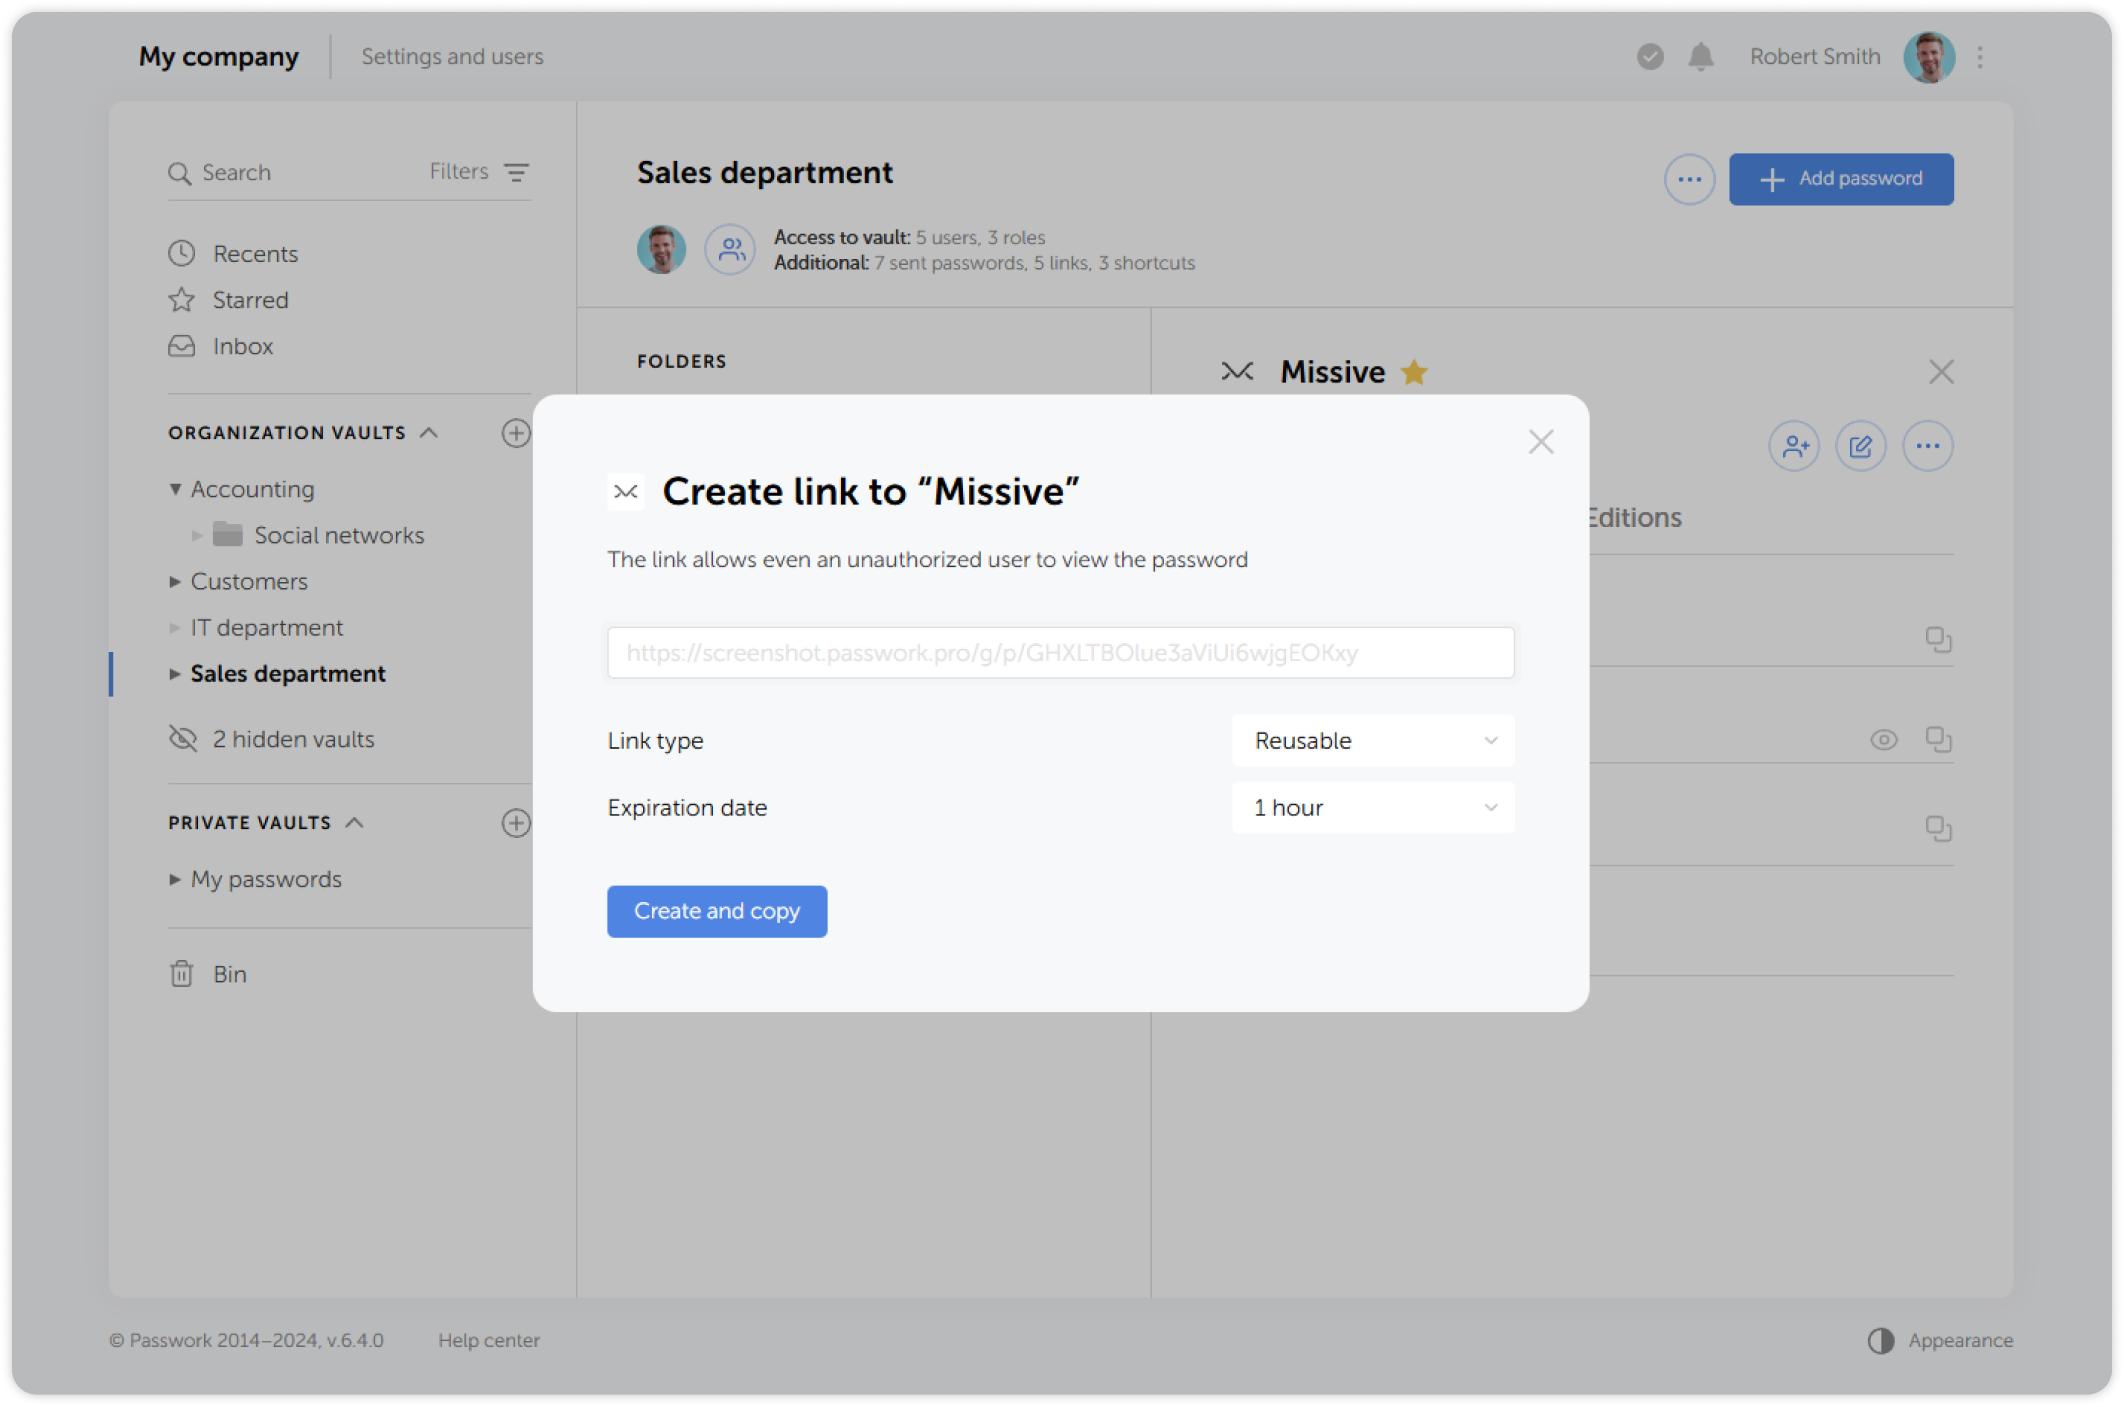Click the notifications bell icon
Viewport: 2124px width, 1407px height.
(x=1701, y=57)
